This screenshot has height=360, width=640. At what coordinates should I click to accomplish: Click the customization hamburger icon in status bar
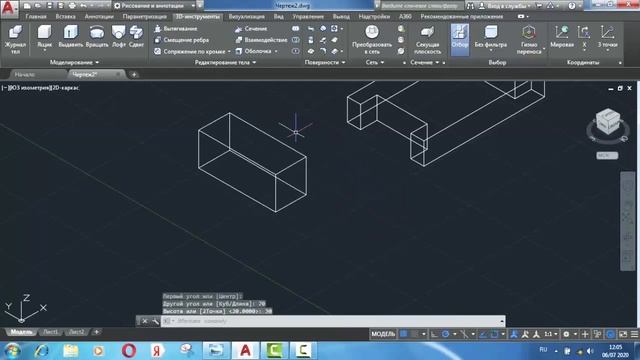(634, 334)
